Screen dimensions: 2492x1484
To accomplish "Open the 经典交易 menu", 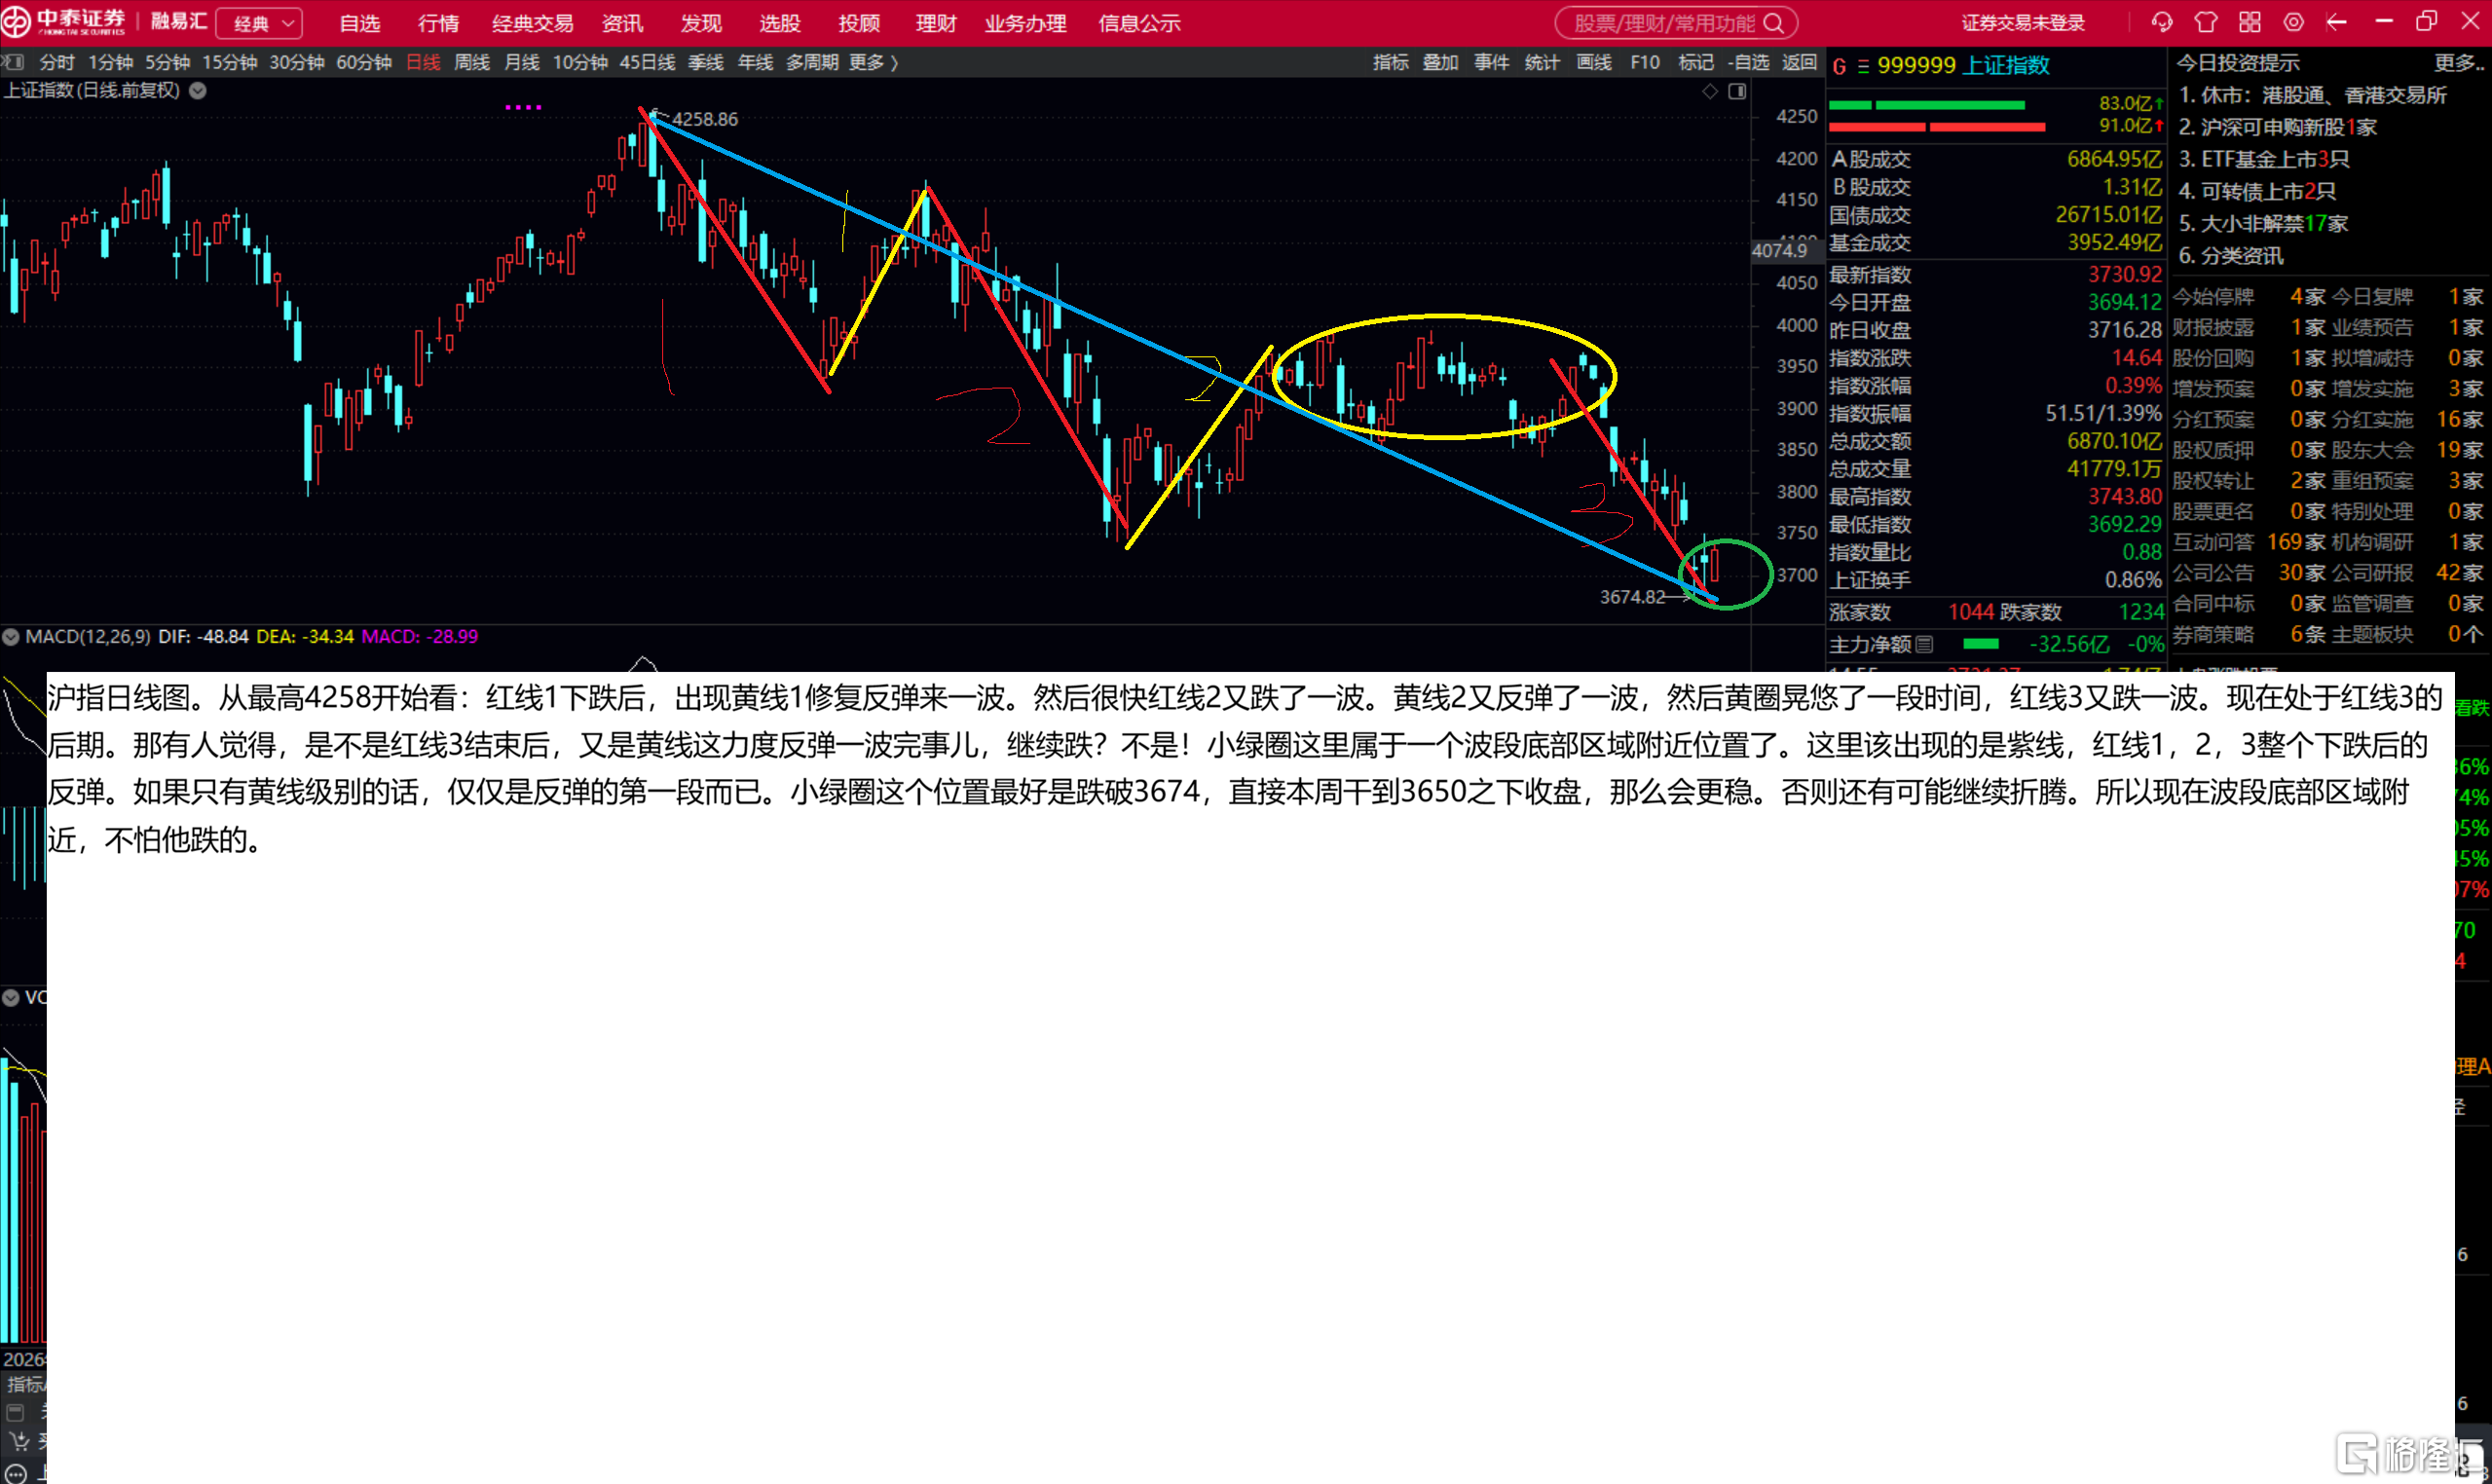I will tap(533, 23).
